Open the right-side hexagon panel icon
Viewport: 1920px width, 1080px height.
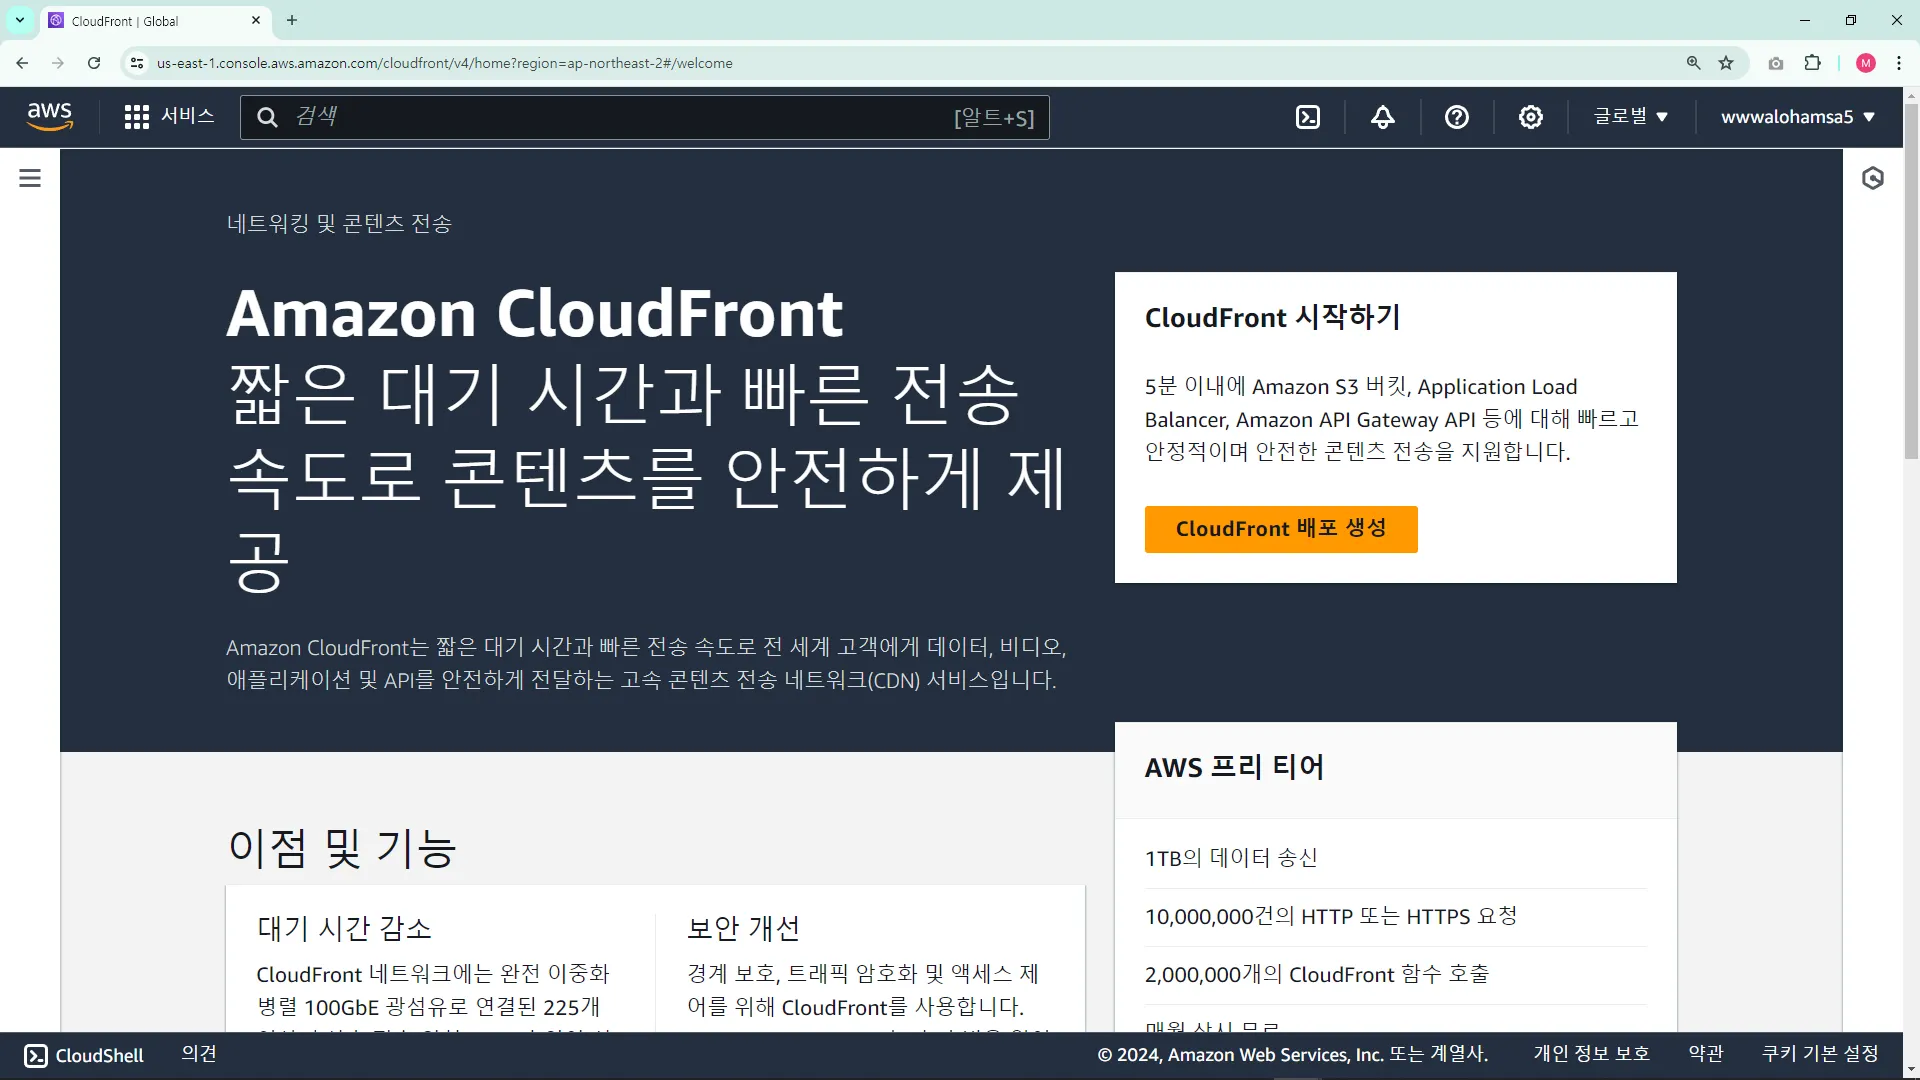click(1872, 178)
